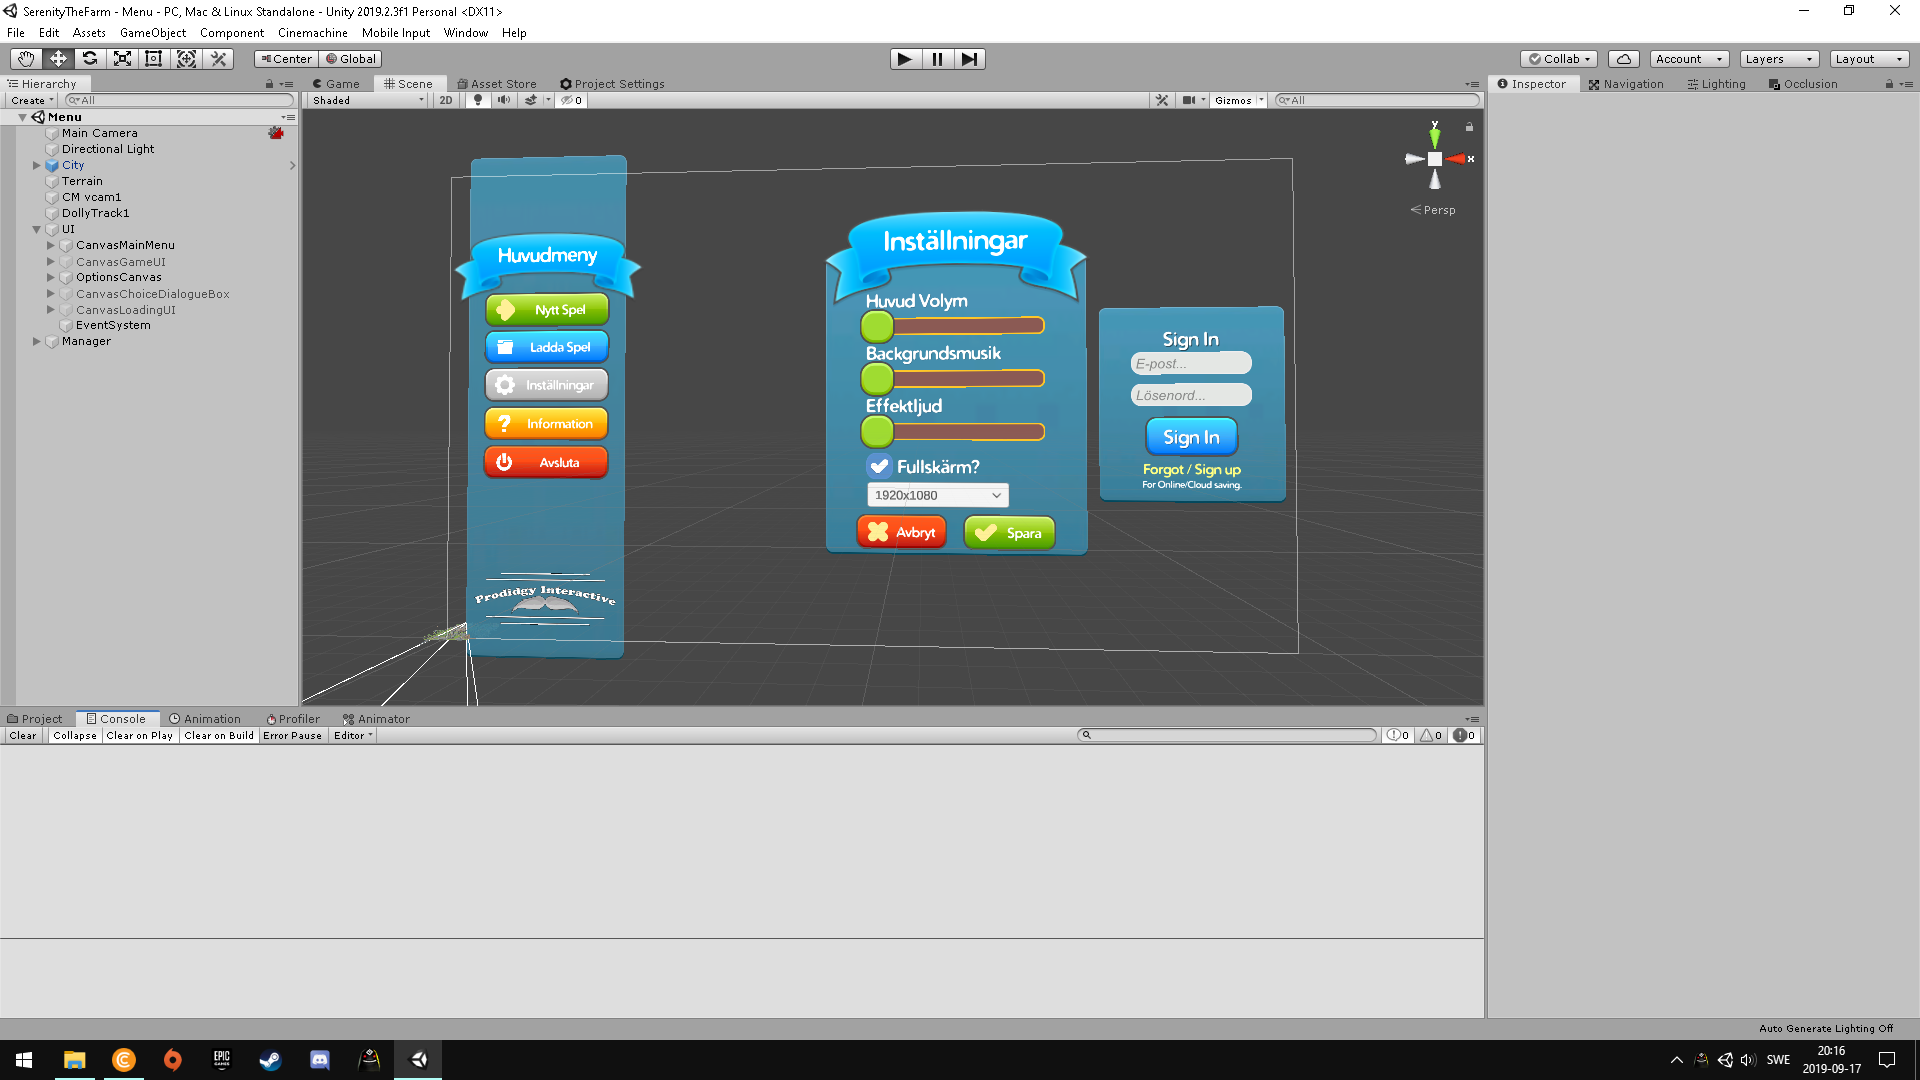The width and height of the screenshot is (1920, 1080).
Task: Collapse UI object in hierarchy
Action: [x=36, y=229]
